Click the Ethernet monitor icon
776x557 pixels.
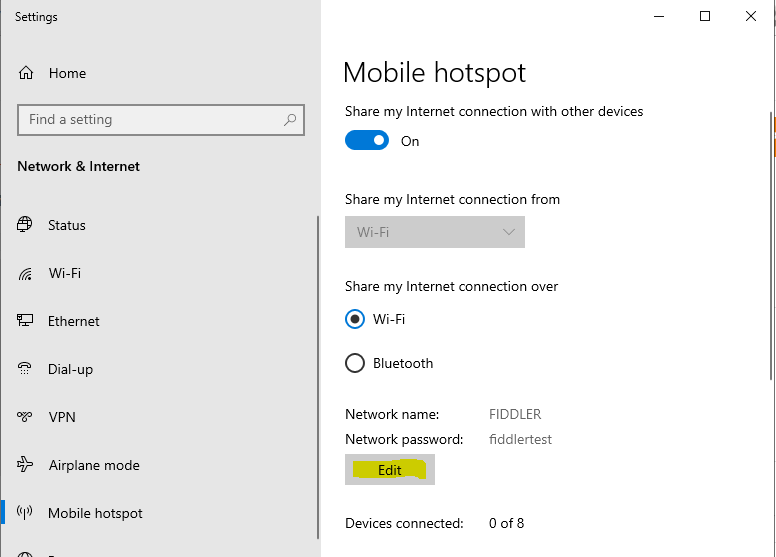(25, 320)
